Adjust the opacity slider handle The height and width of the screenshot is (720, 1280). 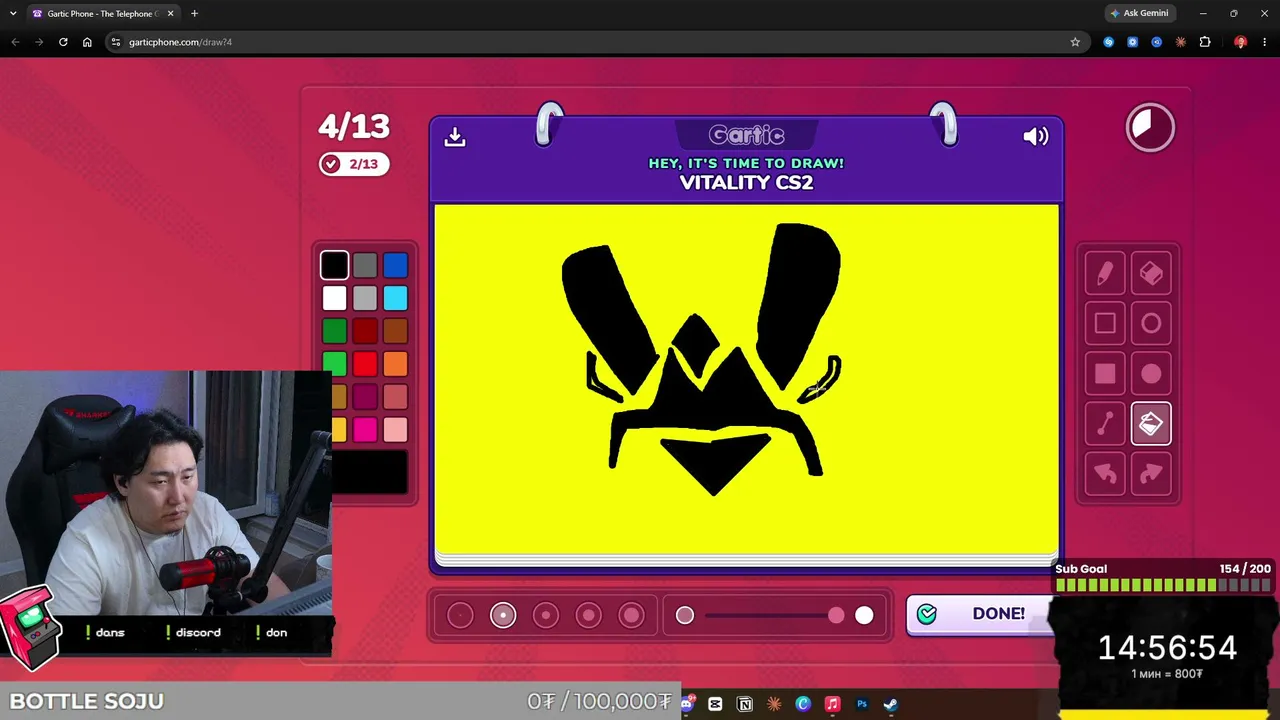[836, 615]
